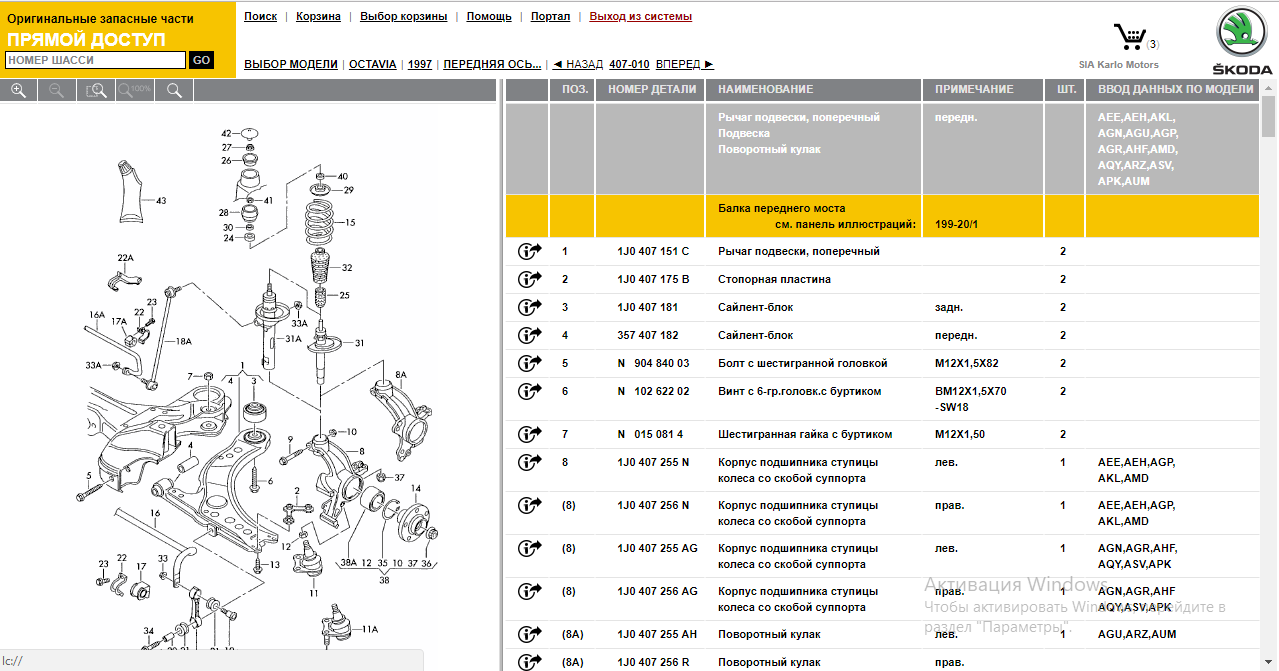
Task: Open info for part 1J0 407 256 N
Action: click(529, 505)
